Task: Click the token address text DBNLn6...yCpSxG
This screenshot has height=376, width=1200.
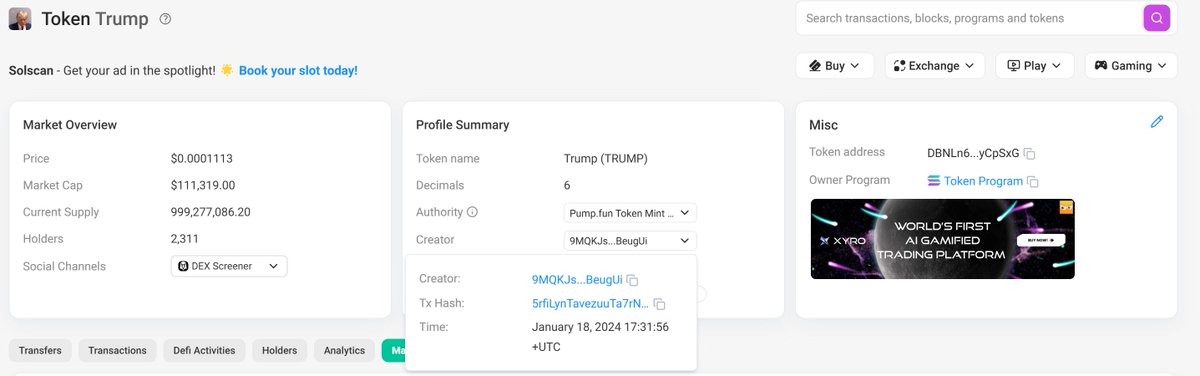Action: point(973,153)
